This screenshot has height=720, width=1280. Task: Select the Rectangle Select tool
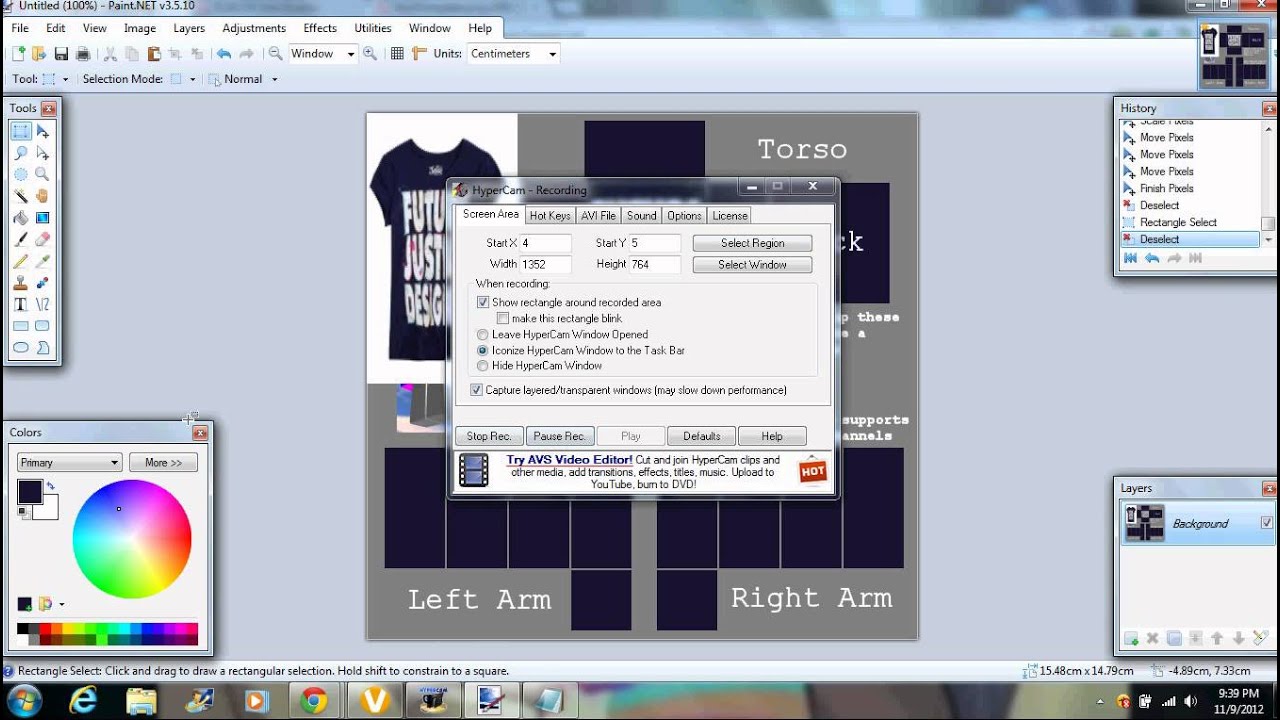[x=20, y=131]
